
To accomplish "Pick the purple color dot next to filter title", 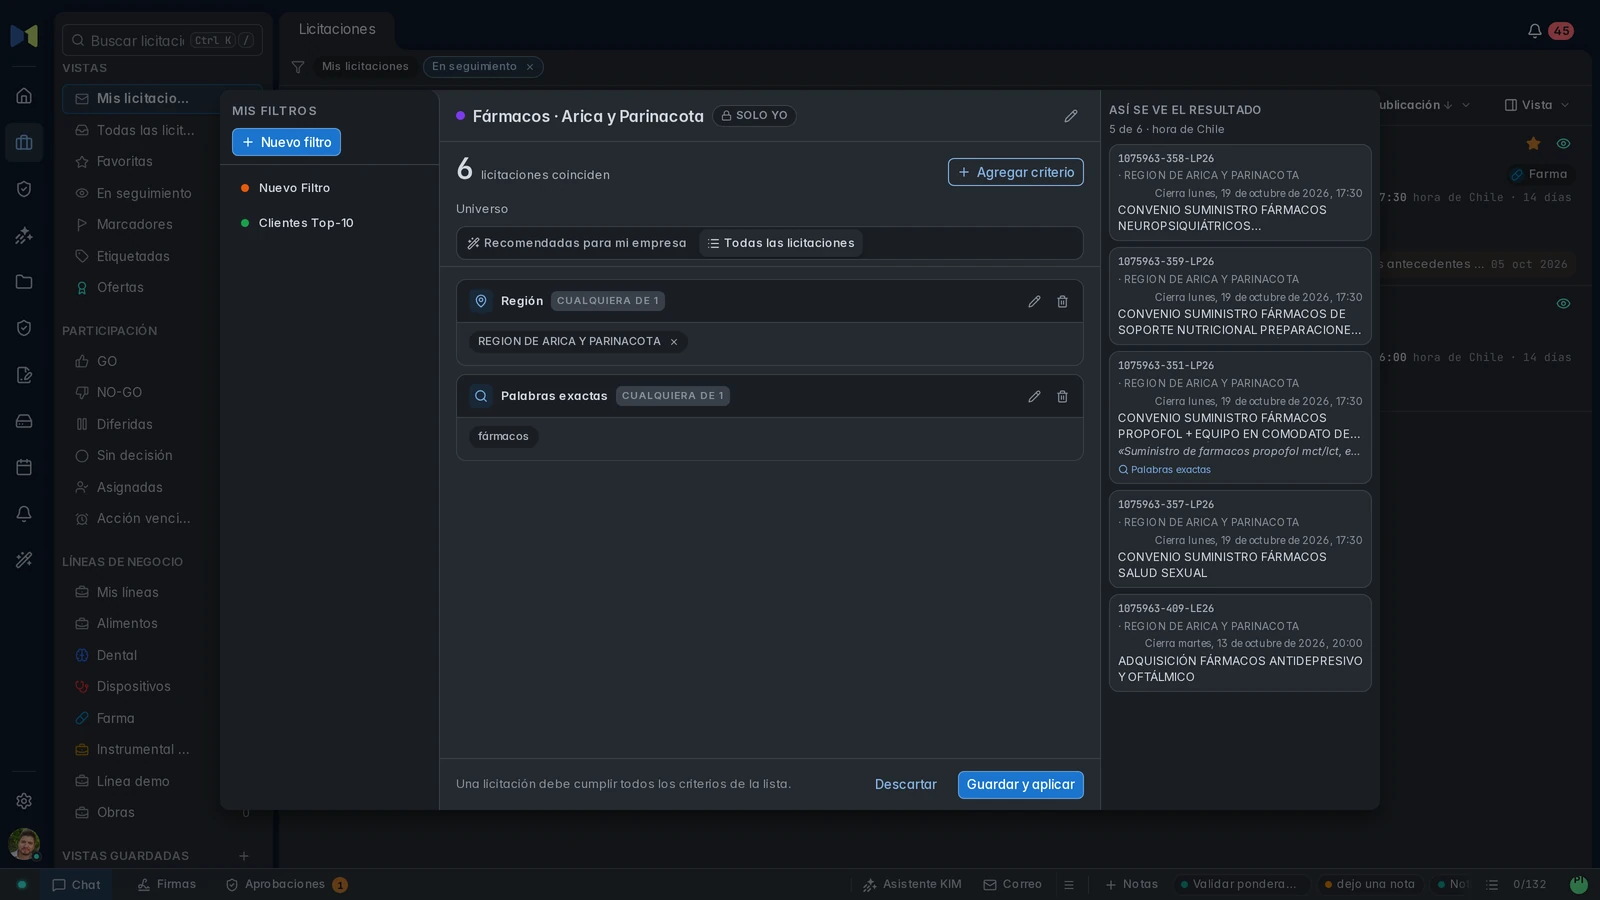I will [461, 116].
